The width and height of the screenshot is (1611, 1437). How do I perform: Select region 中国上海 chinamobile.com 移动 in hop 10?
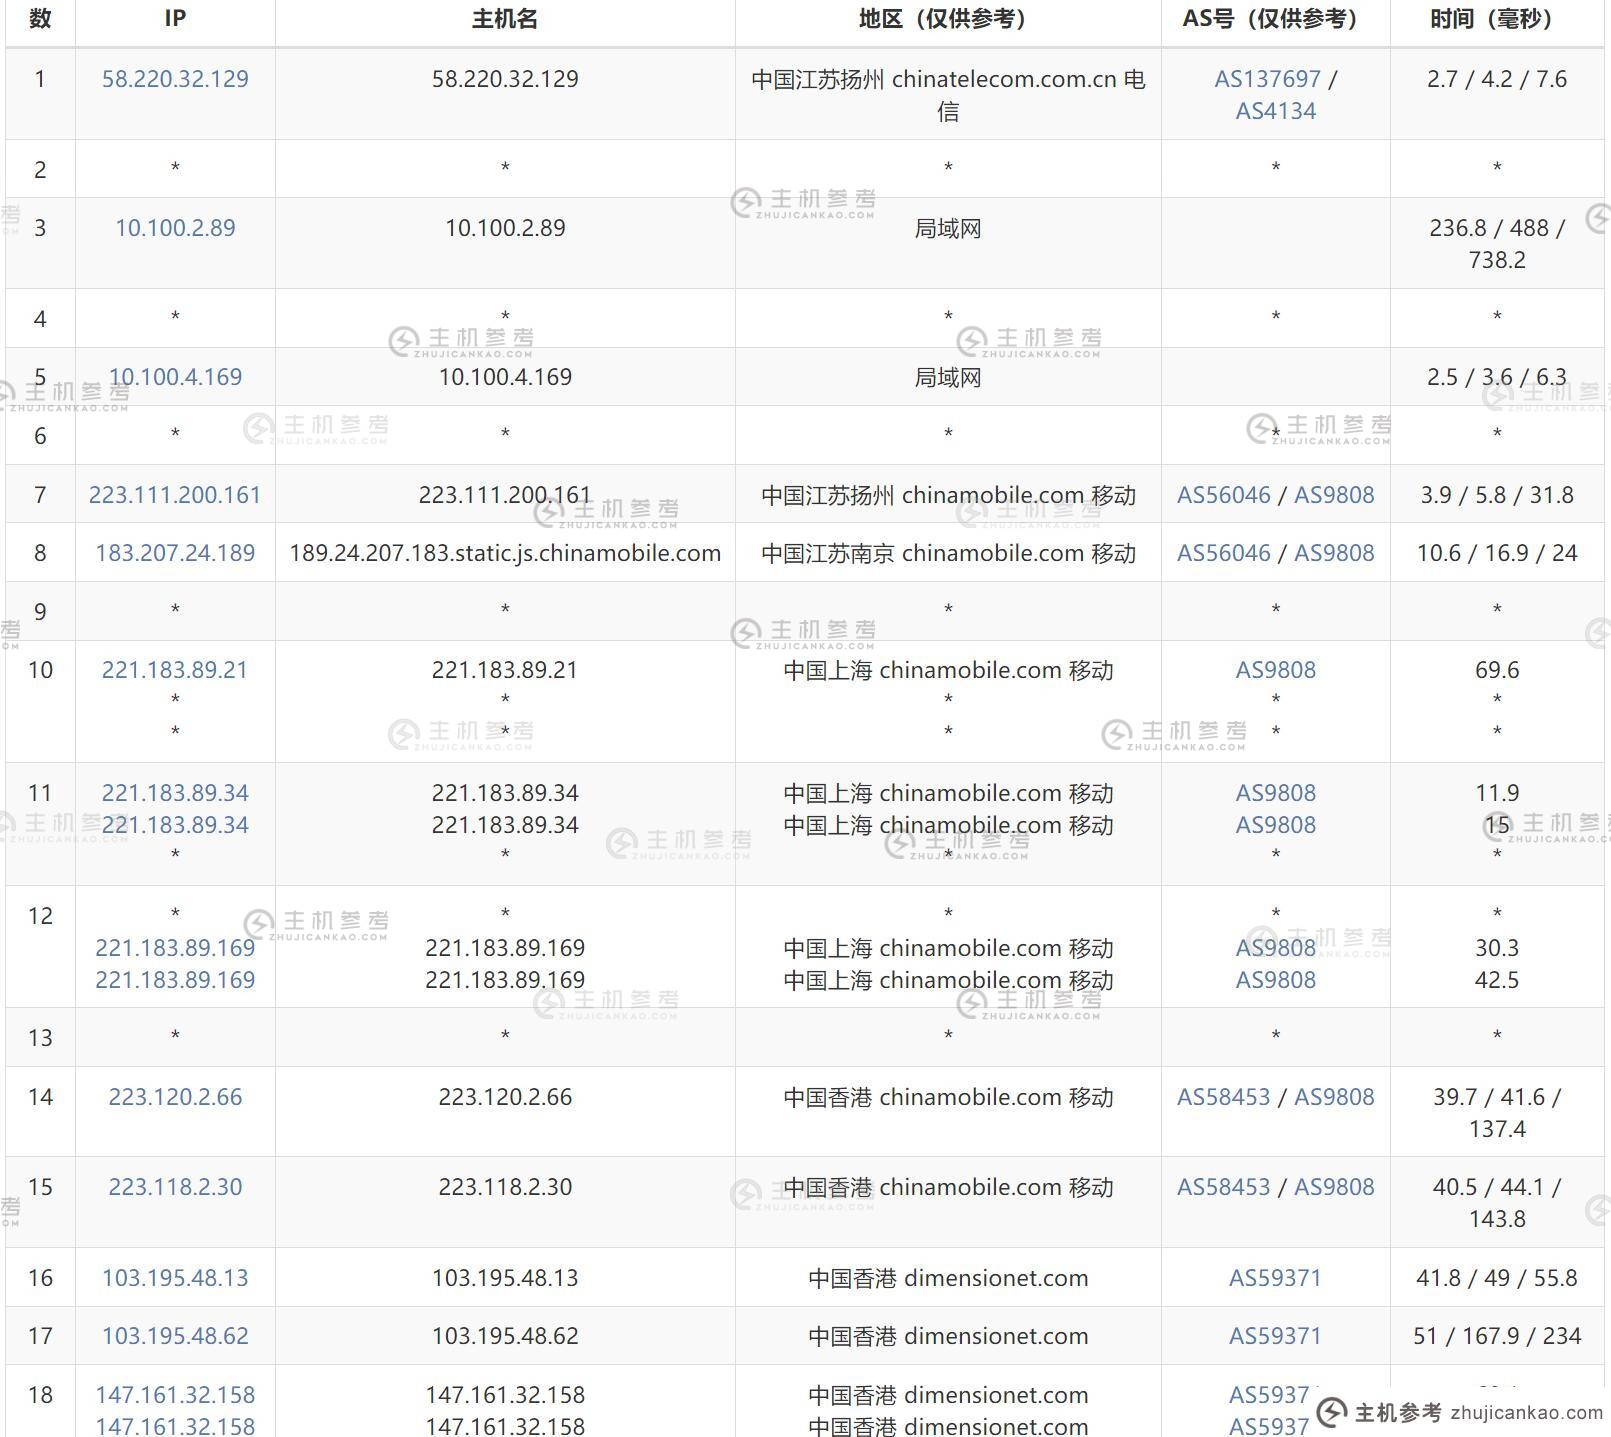point(948,670)
